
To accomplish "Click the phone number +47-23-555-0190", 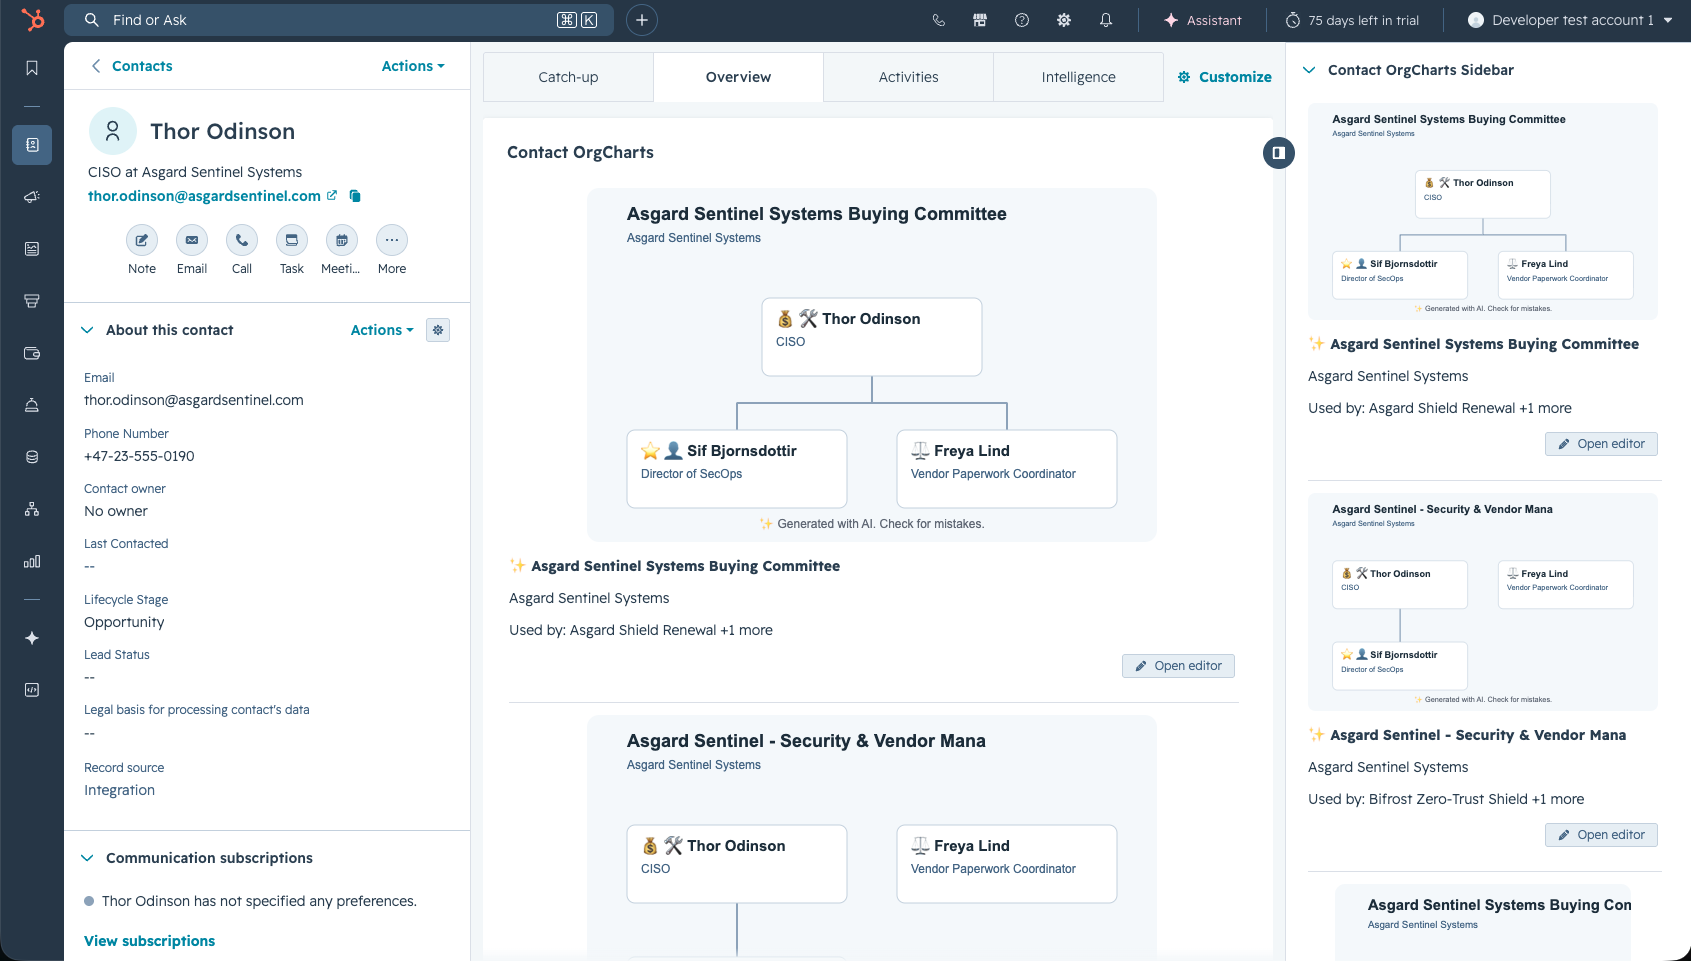I will pyautogui.click(x=139, y=456).
